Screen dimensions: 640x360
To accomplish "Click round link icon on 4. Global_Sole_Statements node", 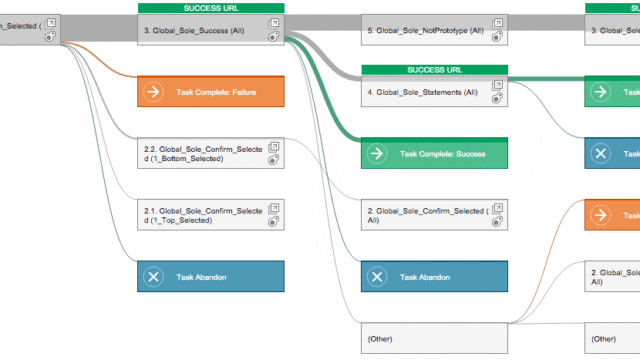I will (x=497, y=98).
